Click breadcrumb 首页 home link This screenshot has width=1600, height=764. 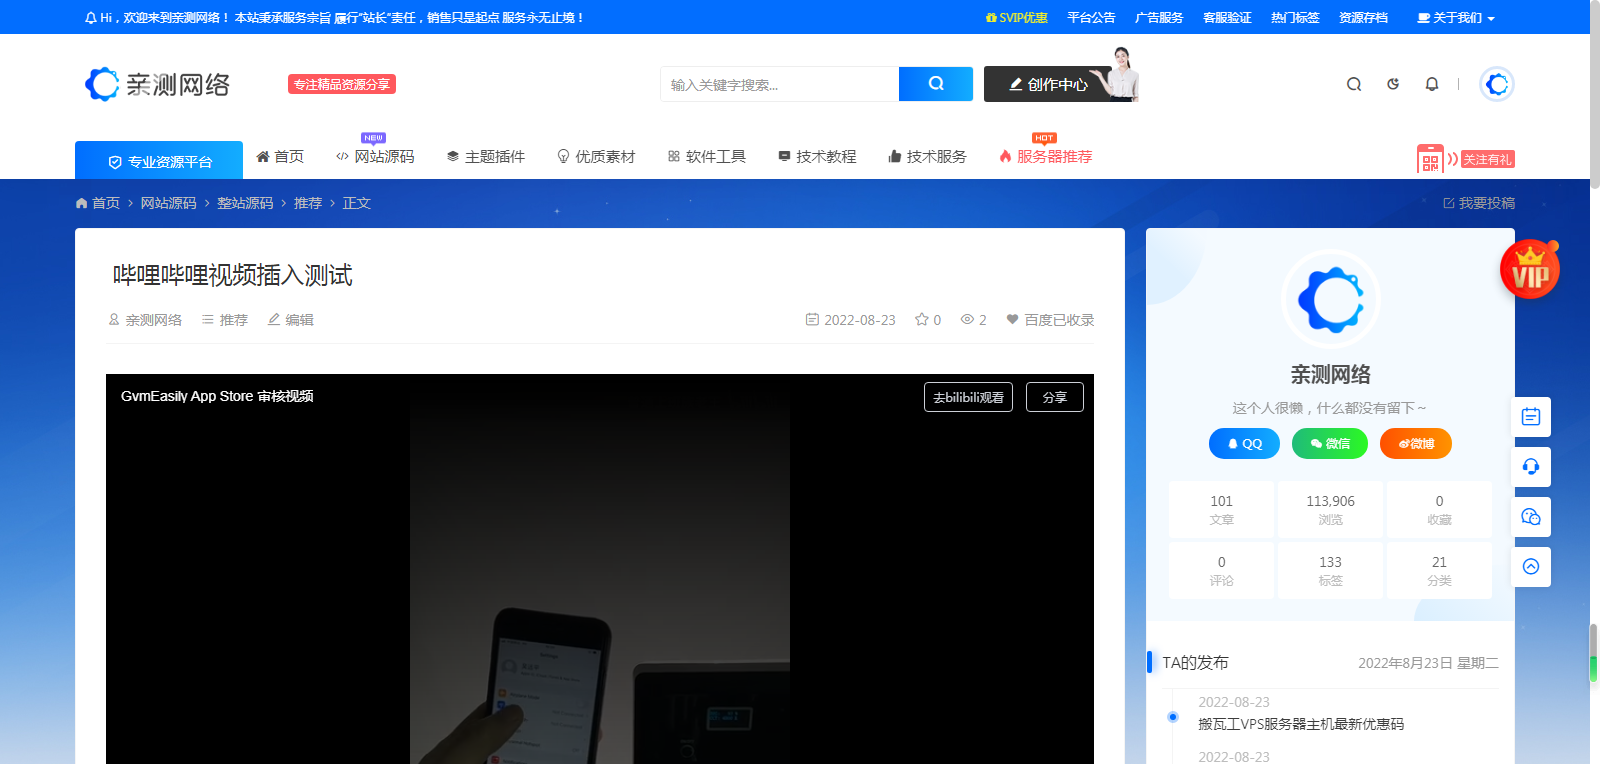click(x=98, y=203)
